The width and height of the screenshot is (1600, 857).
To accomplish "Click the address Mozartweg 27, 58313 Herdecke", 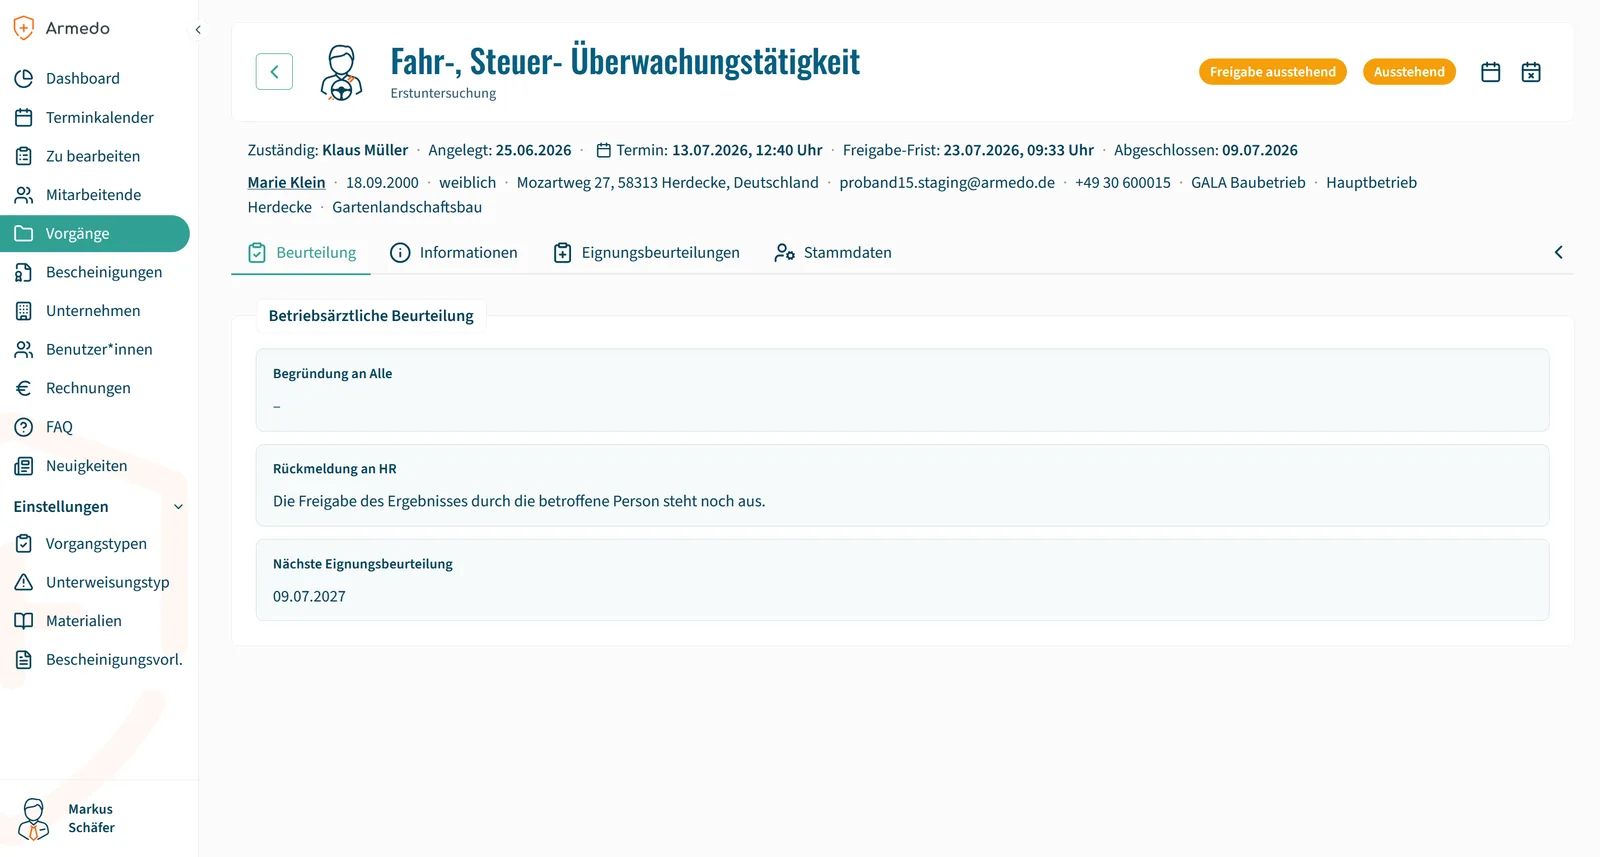I will tap(667, 182).
